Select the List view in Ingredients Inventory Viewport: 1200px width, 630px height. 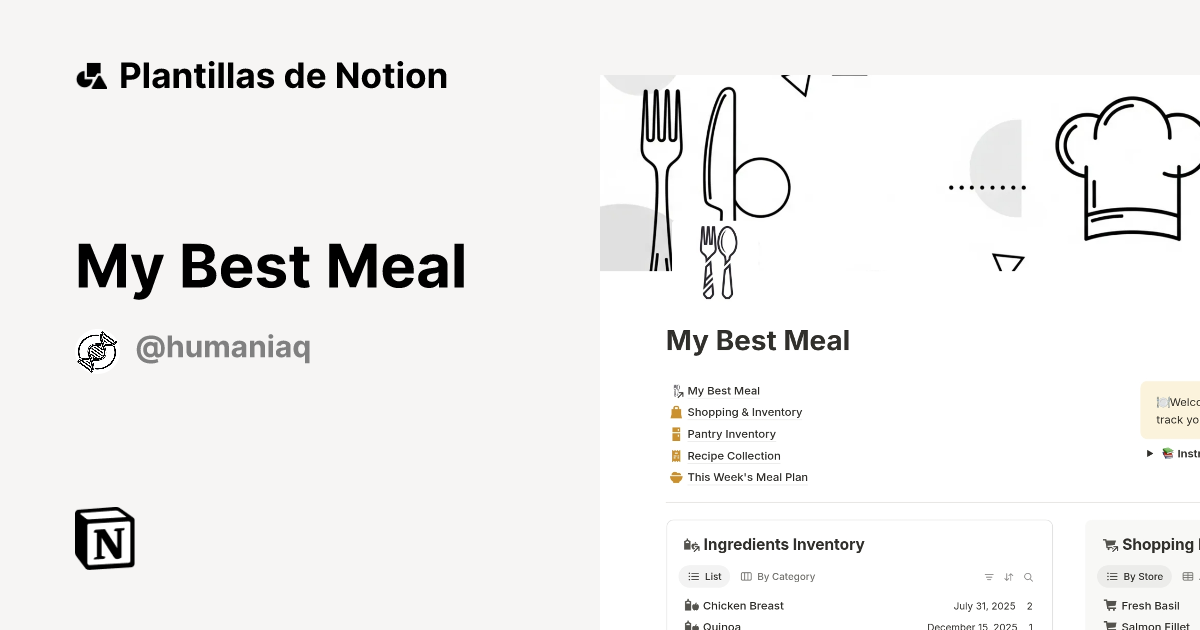(x=704, y=576)
